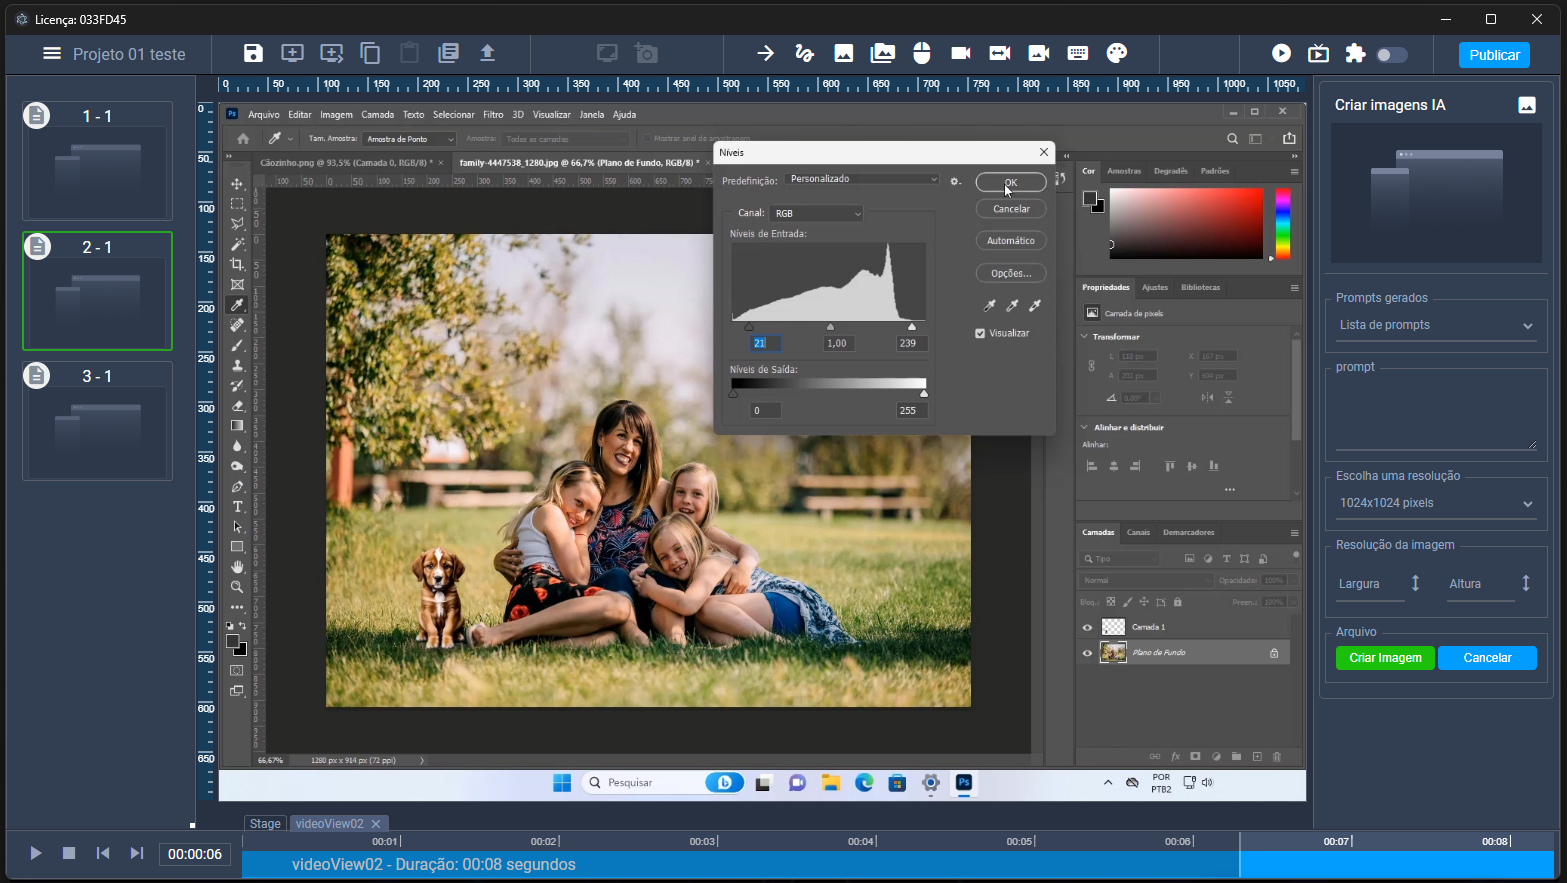Open the Canal RGB dropdown
The image size is (1567, 883).
pyautogui.click(x=816, y=213)
